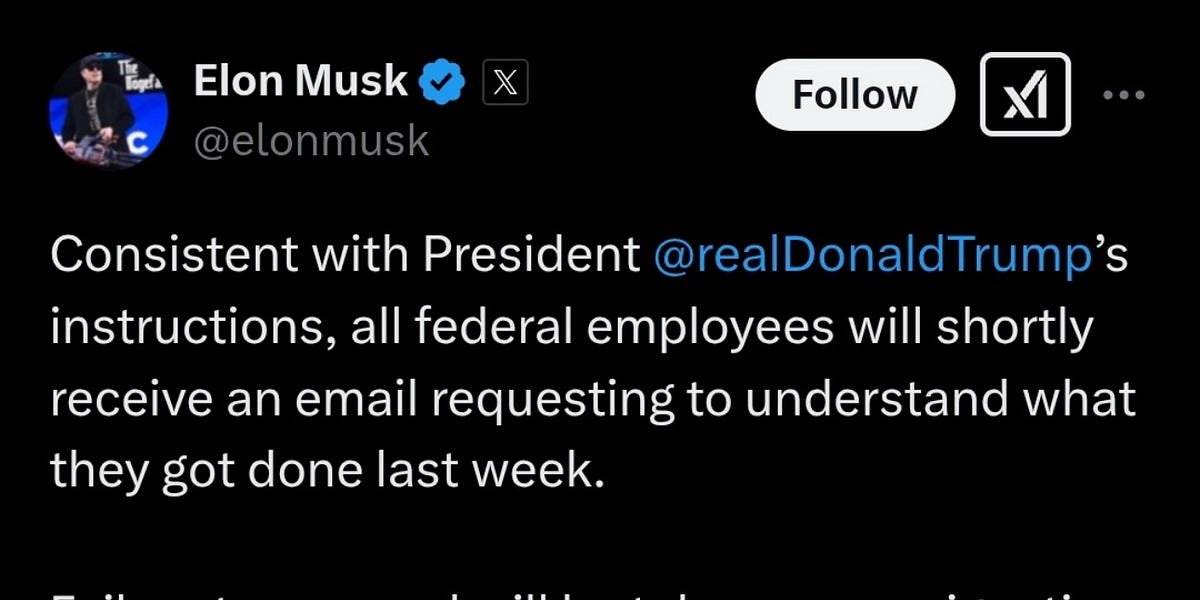Viewport: 1200px width, 600px height.
Task: Open Grok's explanation dropdown for this tweet
Action: tap(1026, 93)
